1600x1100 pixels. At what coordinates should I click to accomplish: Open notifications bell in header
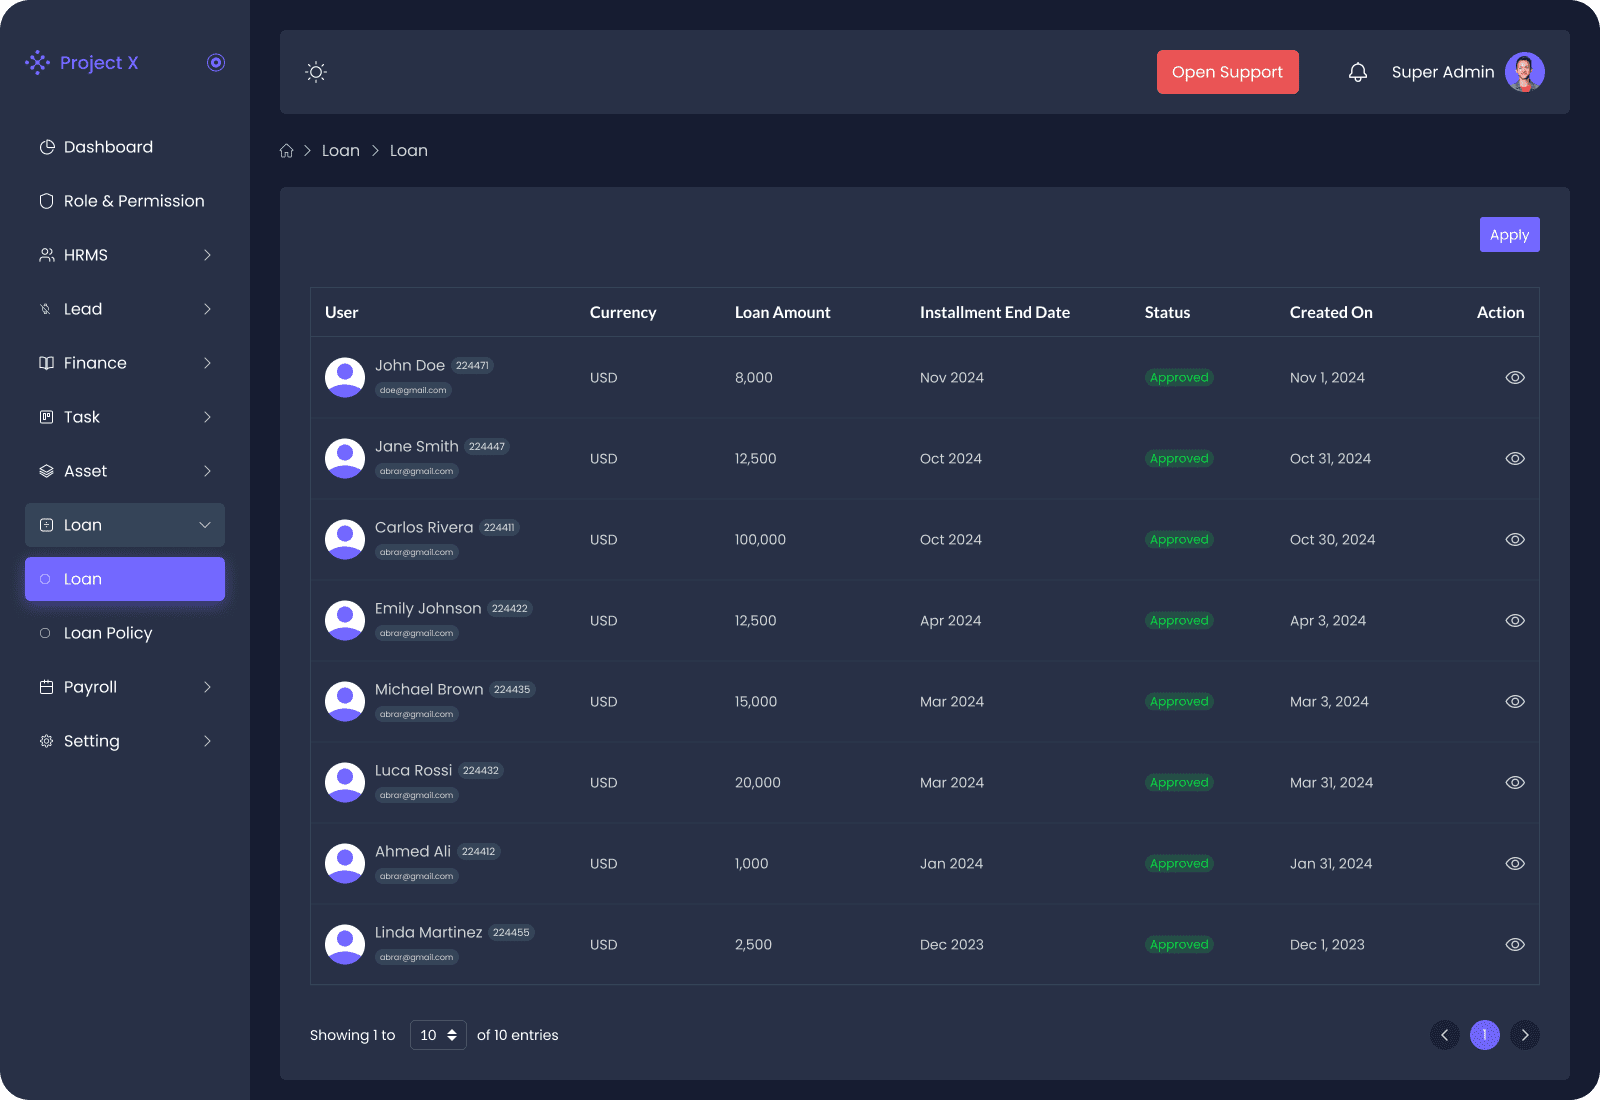pos(1357,72)
